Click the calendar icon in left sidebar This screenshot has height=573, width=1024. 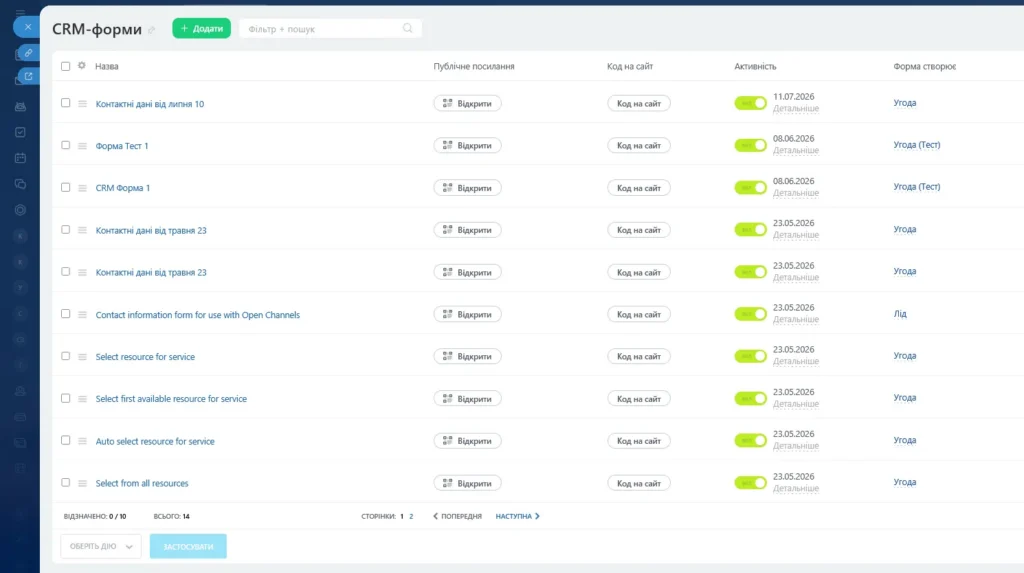pos(20,158)
